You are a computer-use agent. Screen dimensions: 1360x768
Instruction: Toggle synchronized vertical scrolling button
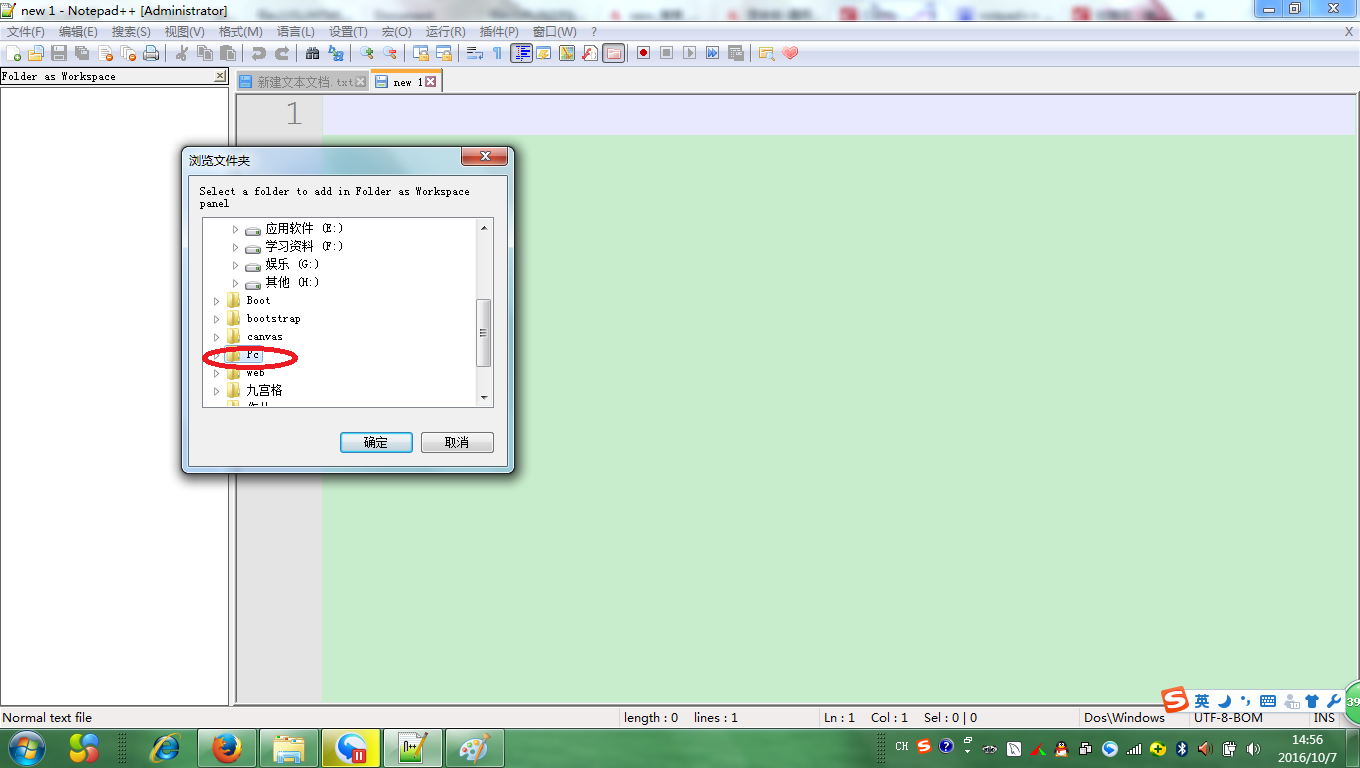click(x=421, y=53)
